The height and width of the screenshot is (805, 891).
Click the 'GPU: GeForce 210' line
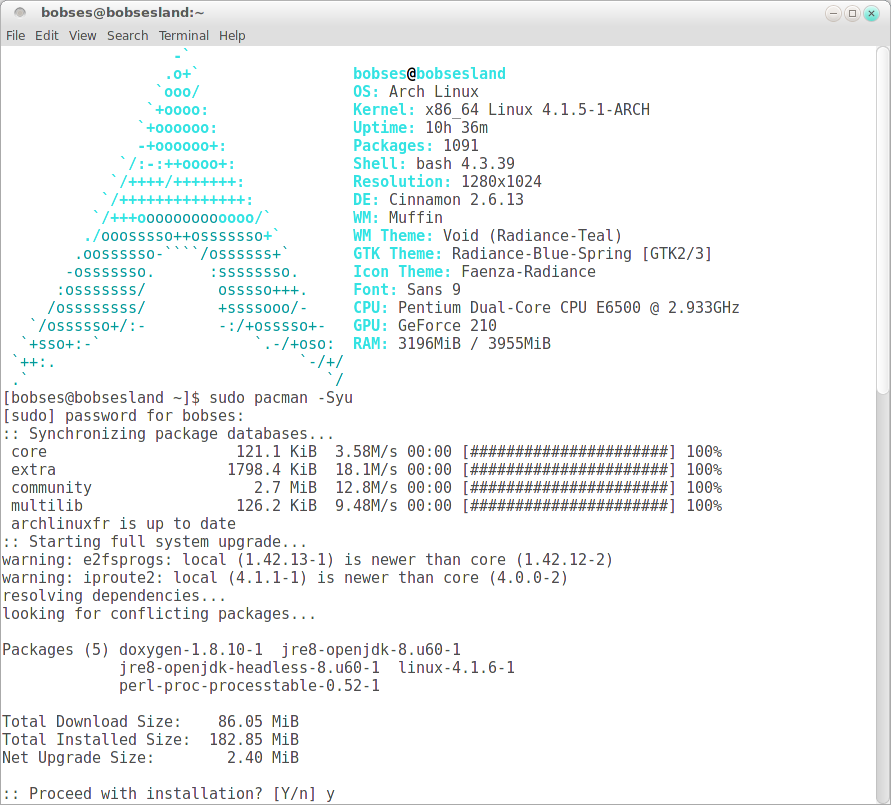[425, 326]
